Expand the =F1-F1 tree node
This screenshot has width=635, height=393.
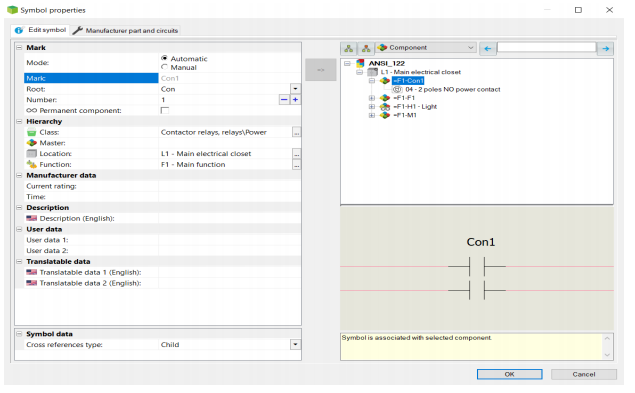[x=371, y=98]
